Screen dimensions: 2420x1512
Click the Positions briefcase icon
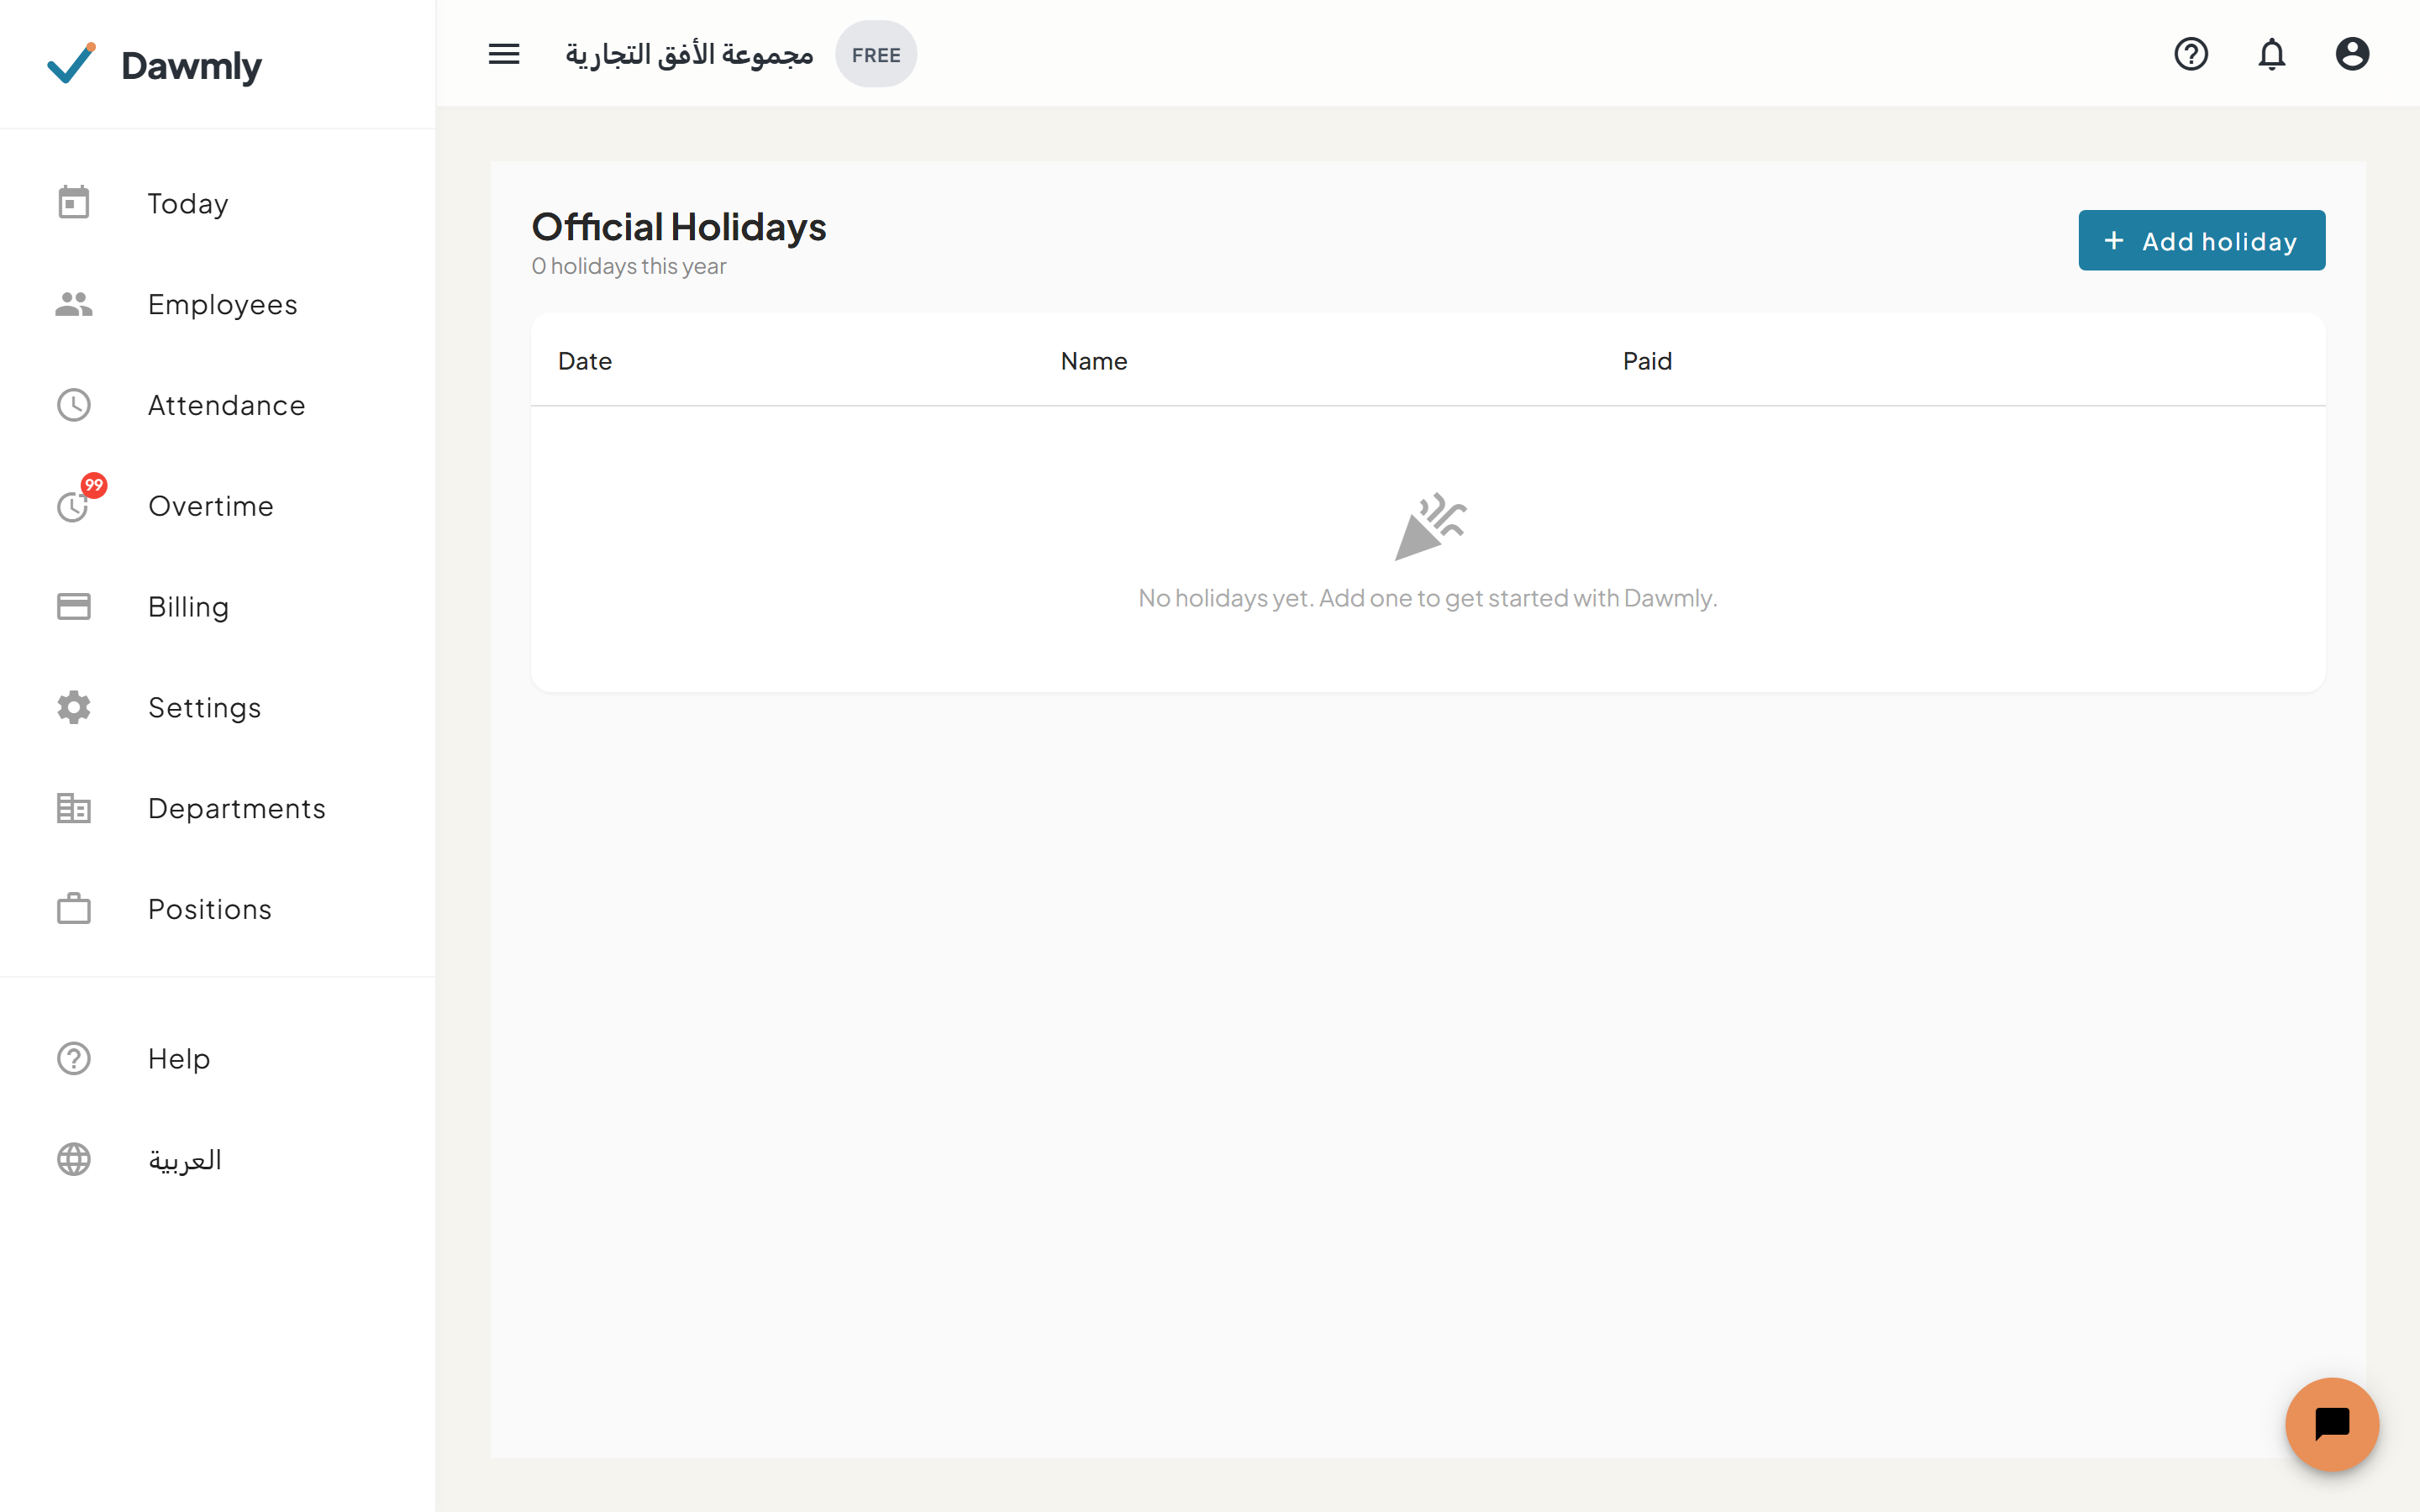[74, 909]
